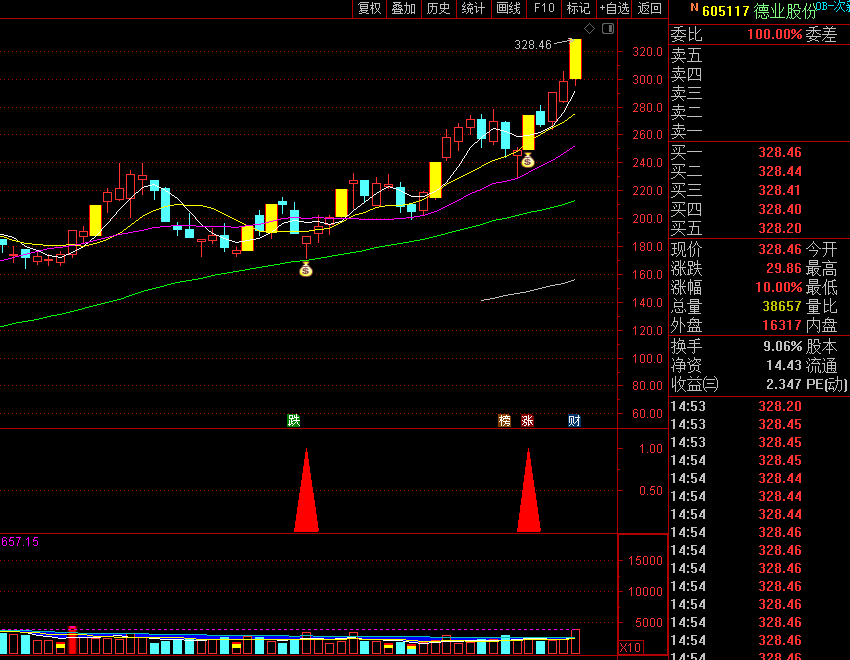Screen dimensions: 850x660
Task: Open the blue 财 marker on the chart
Action: (x=574, y=420)
